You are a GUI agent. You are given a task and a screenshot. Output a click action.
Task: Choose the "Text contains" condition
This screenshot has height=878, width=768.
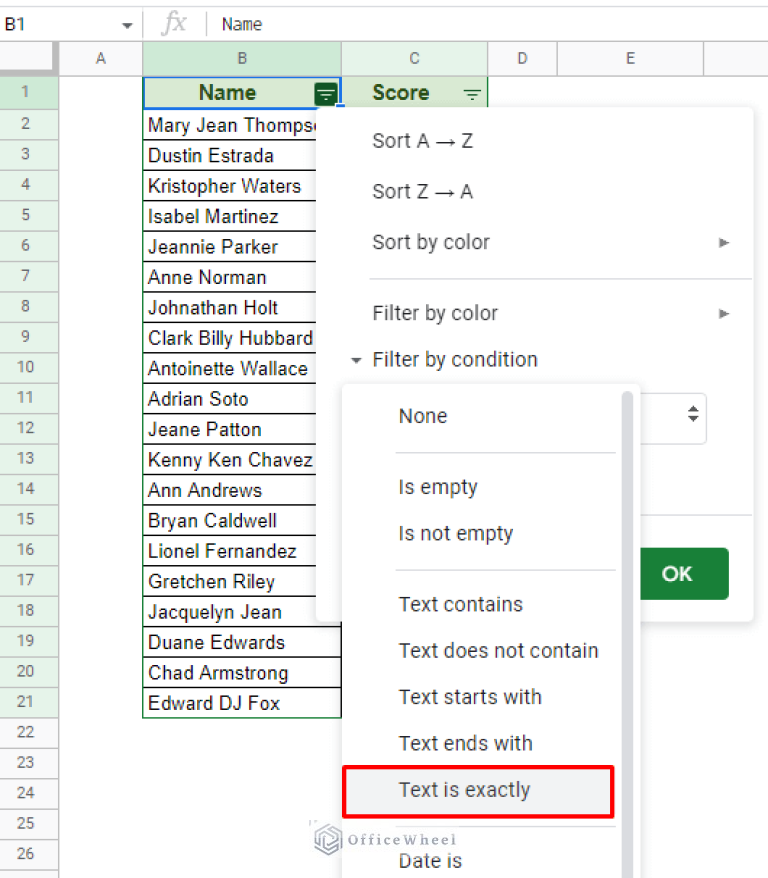(460, 604)
